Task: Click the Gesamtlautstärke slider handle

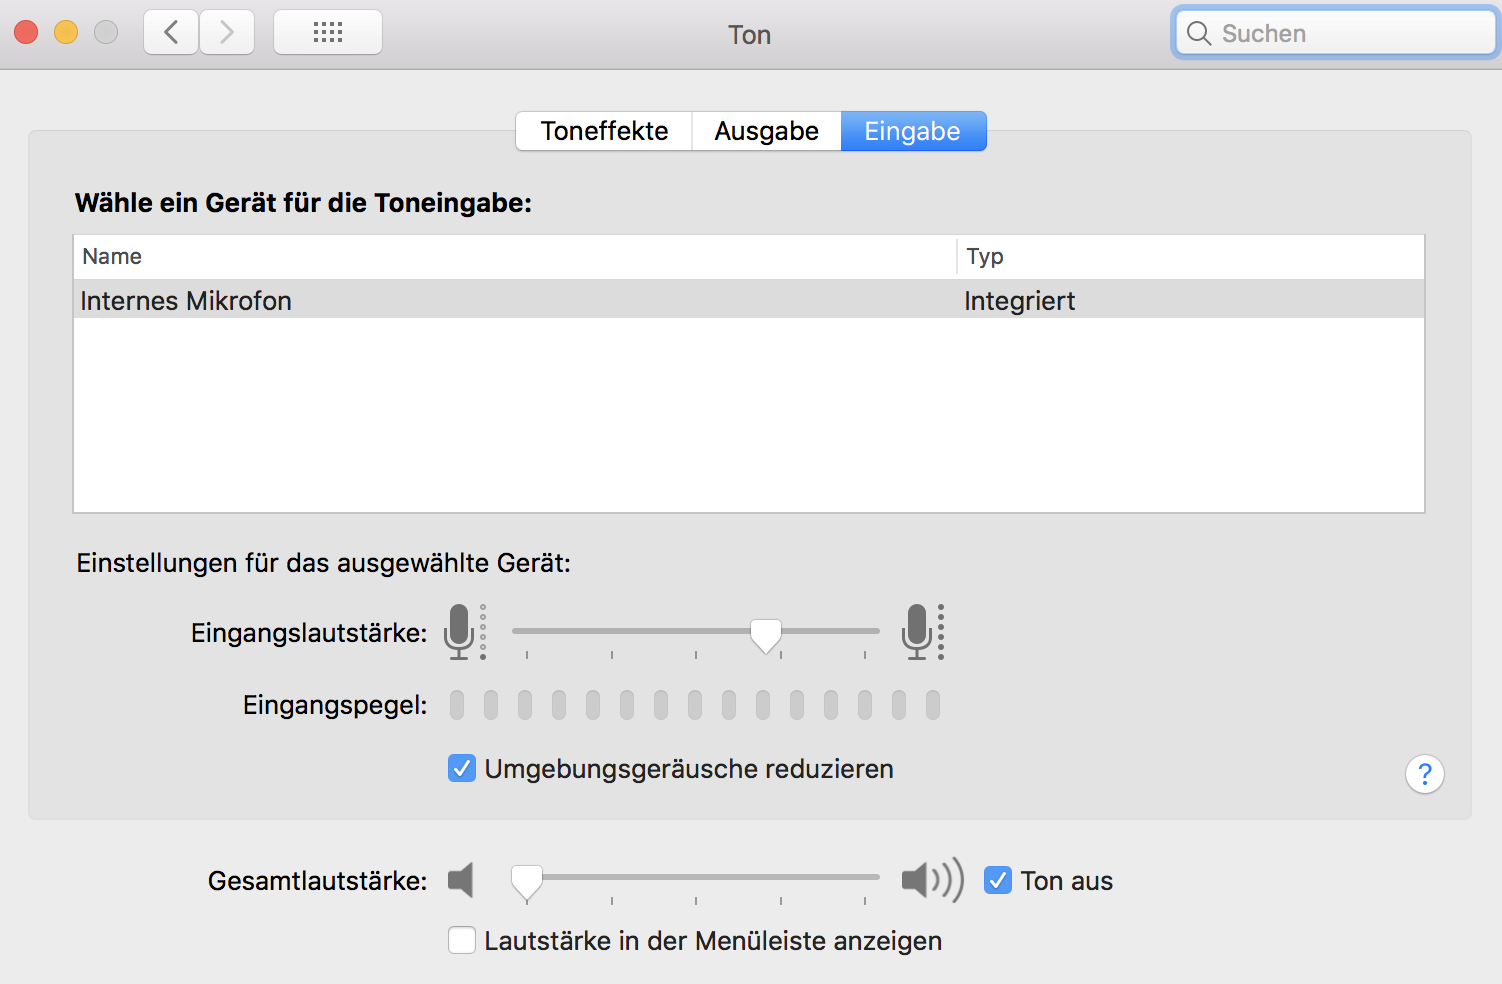Action: point(527,881)
